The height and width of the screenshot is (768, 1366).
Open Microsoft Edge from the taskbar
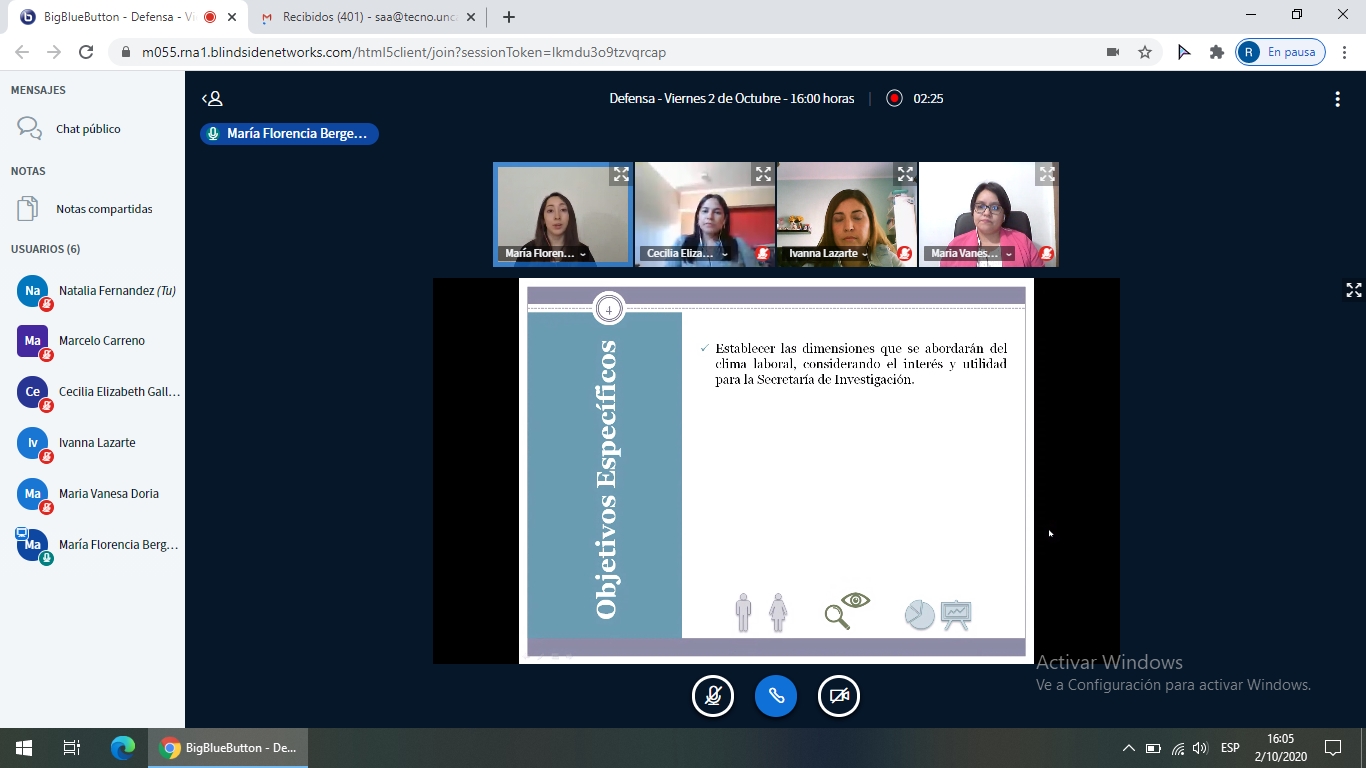pos(123,747)
